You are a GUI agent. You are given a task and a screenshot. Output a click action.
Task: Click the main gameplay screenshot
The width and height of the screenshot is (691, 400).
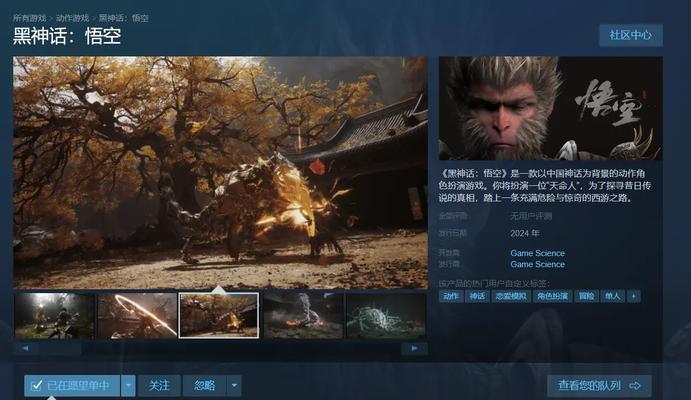220,172
